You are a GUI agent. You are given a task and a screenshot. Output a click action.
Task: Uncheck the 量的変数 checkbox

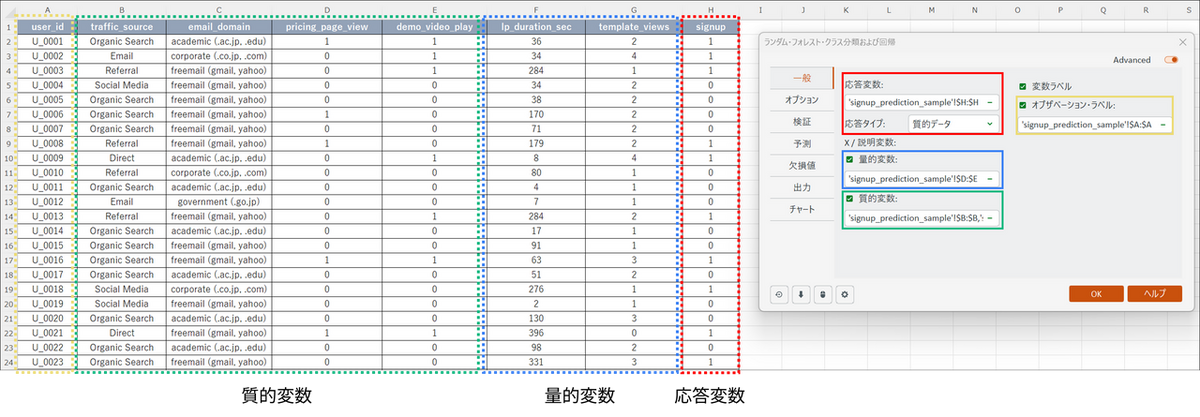[x=850, y=160]
